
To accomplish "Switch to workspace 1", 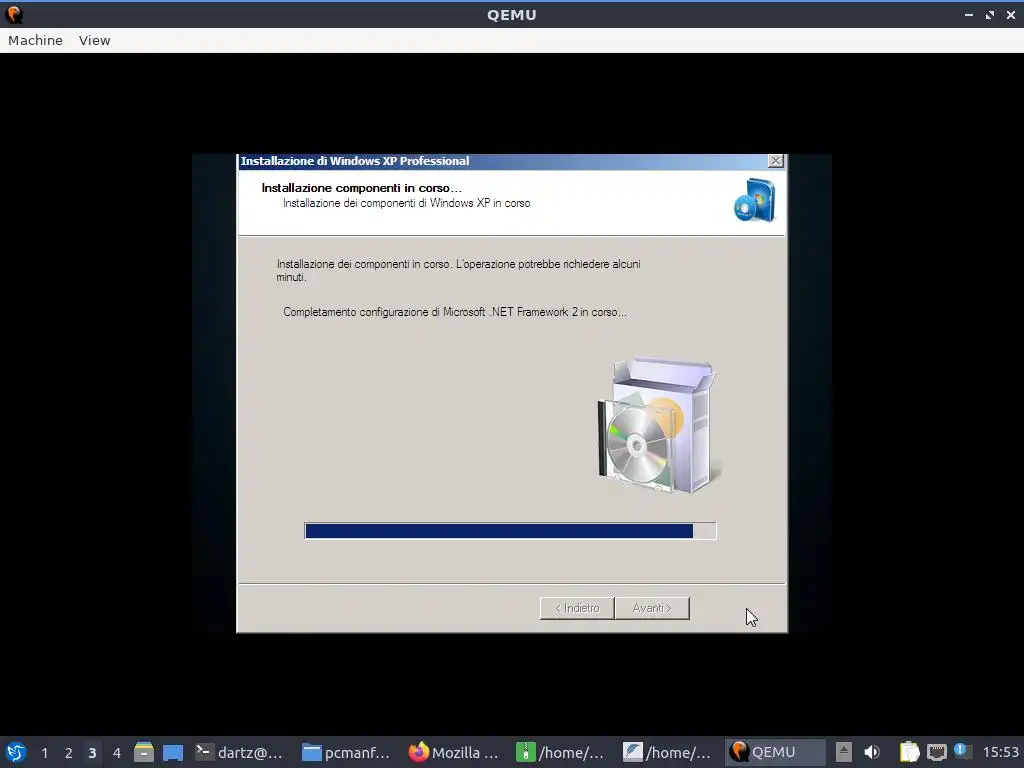I will tap(44, 753).
